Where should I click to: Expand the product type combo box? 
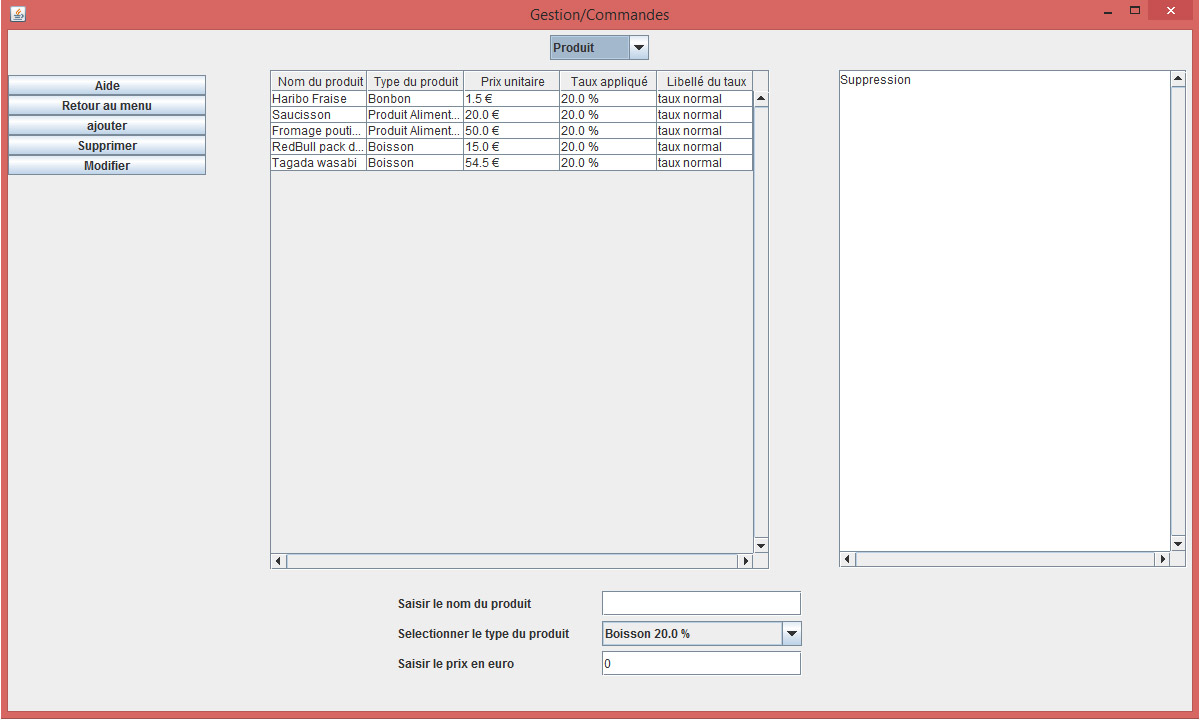coord(791,634)
